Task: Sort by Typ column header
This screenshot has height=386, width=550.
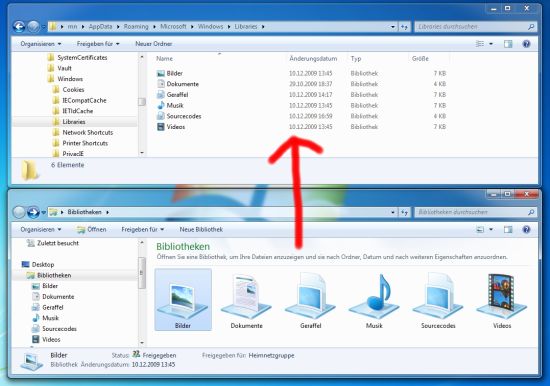Action: (356, 59)
